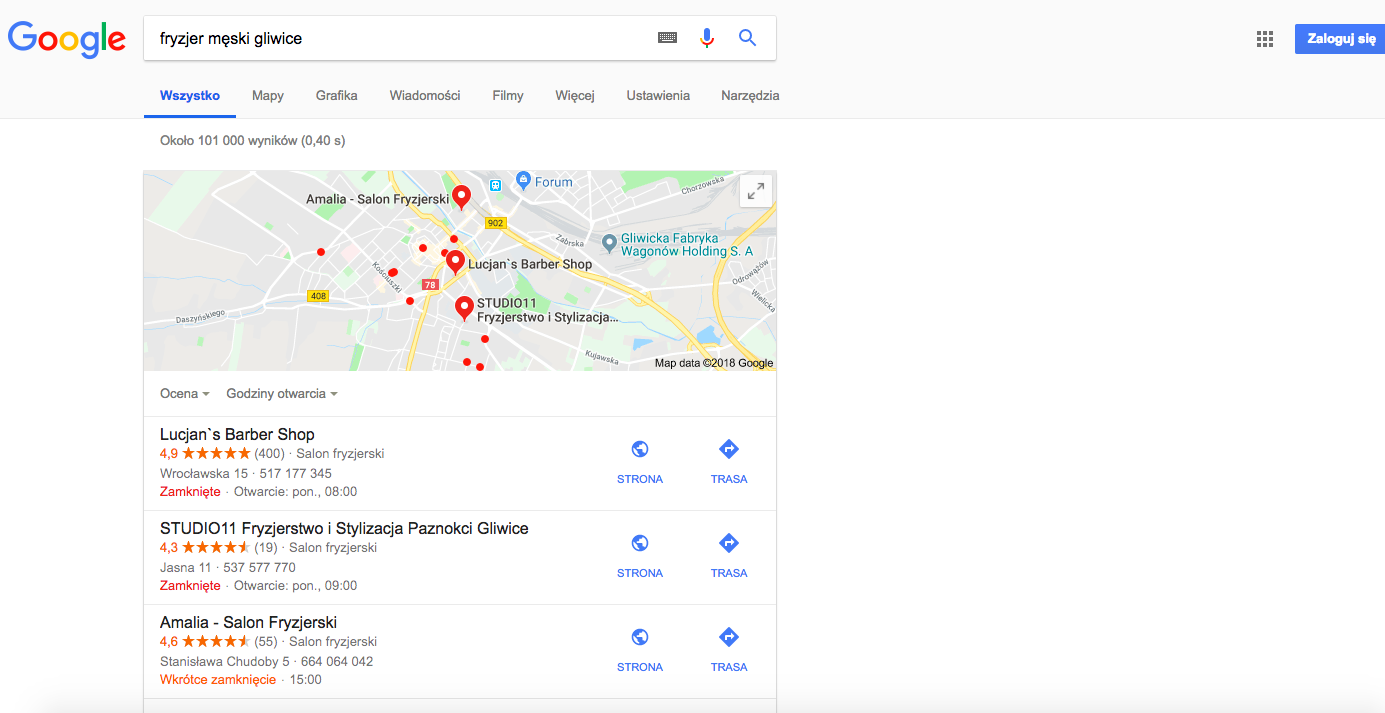
Task: Select the Amalia - Salon Fryzjerski map pin
Action: tap(461, 197)
